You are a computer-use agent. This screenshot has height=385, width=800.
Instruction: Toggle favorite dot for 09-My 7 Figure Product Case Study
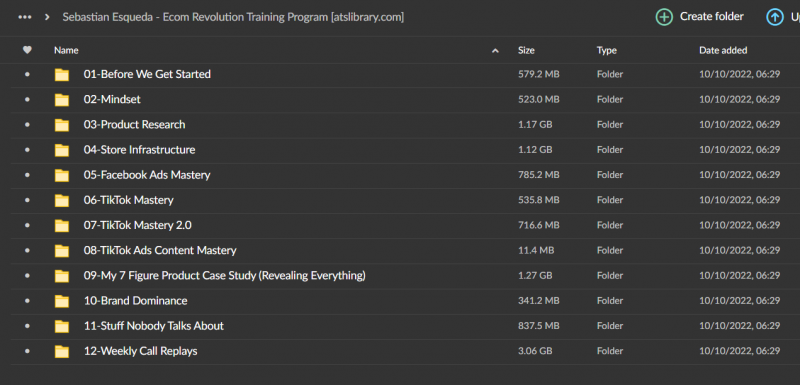(x=27, y=275)
